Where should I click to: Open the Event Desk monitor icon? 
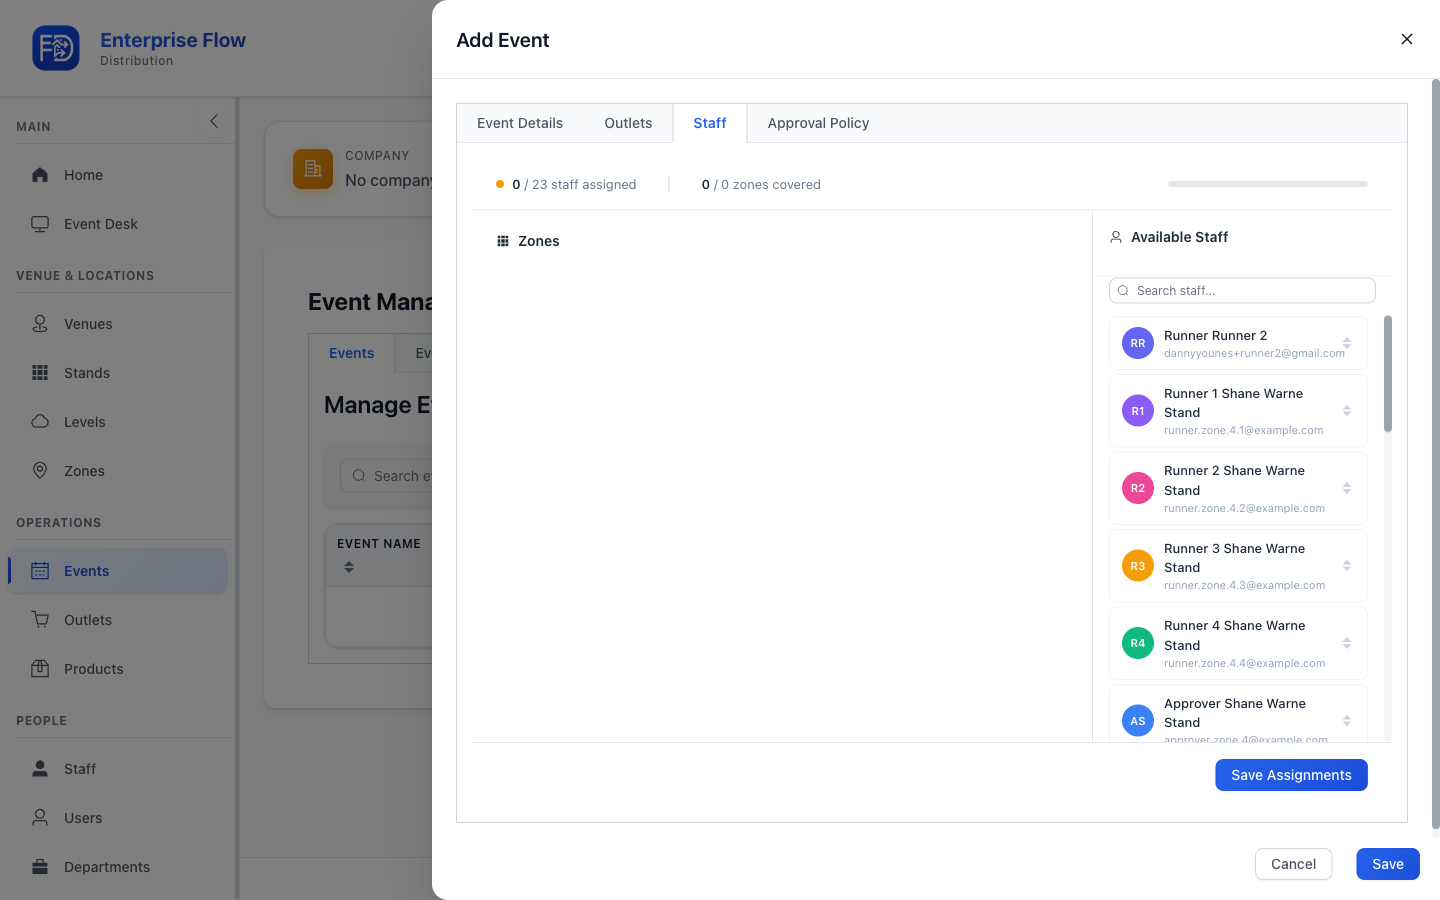(x=40, y=224)
